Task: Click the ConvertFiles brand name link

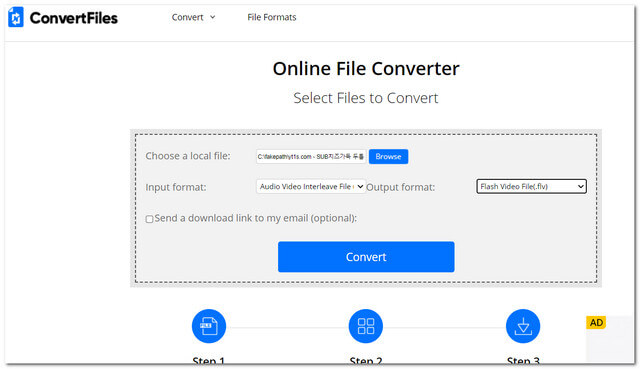Action: tap(73, 18)
